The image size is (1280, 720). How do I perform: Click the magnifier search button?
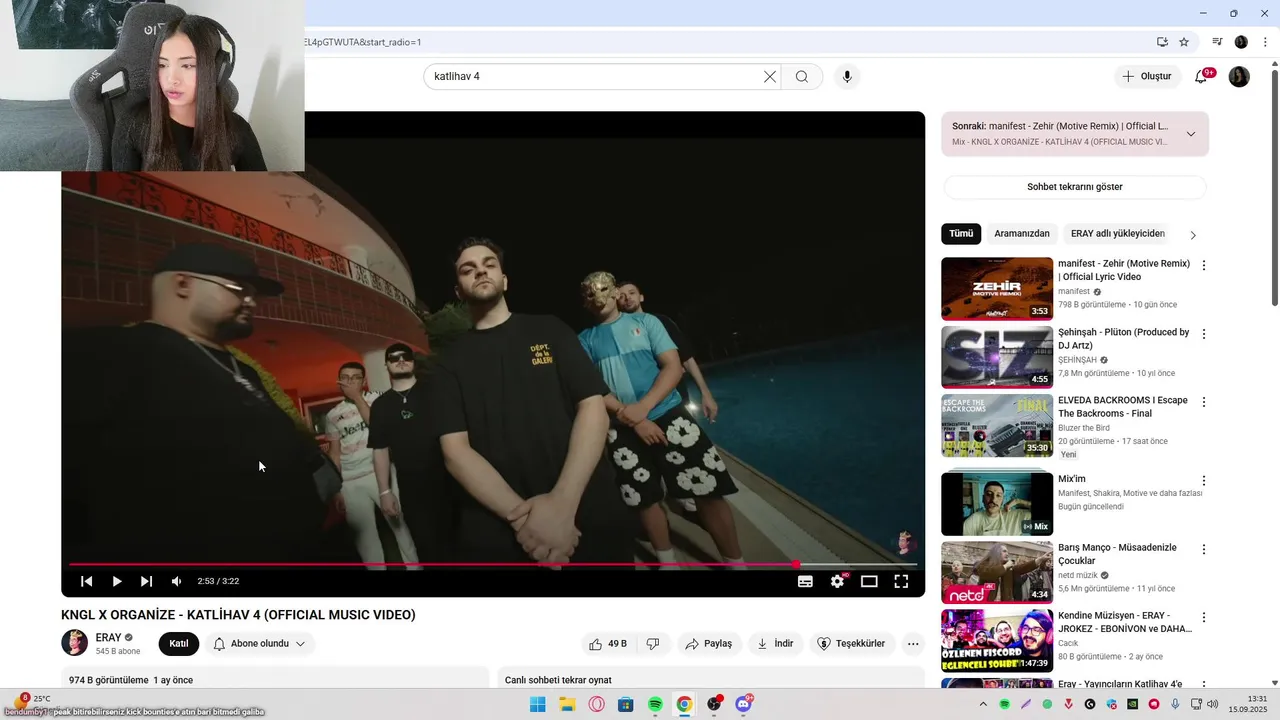tap(802, 77)
